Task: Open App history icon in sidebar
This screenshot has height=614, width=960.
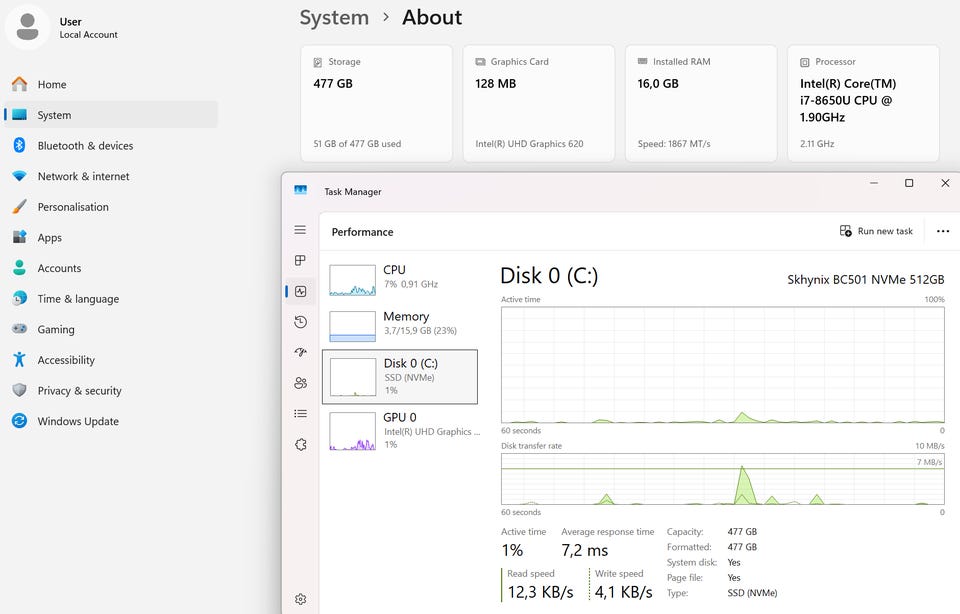Action: click(x=300, y=322)
